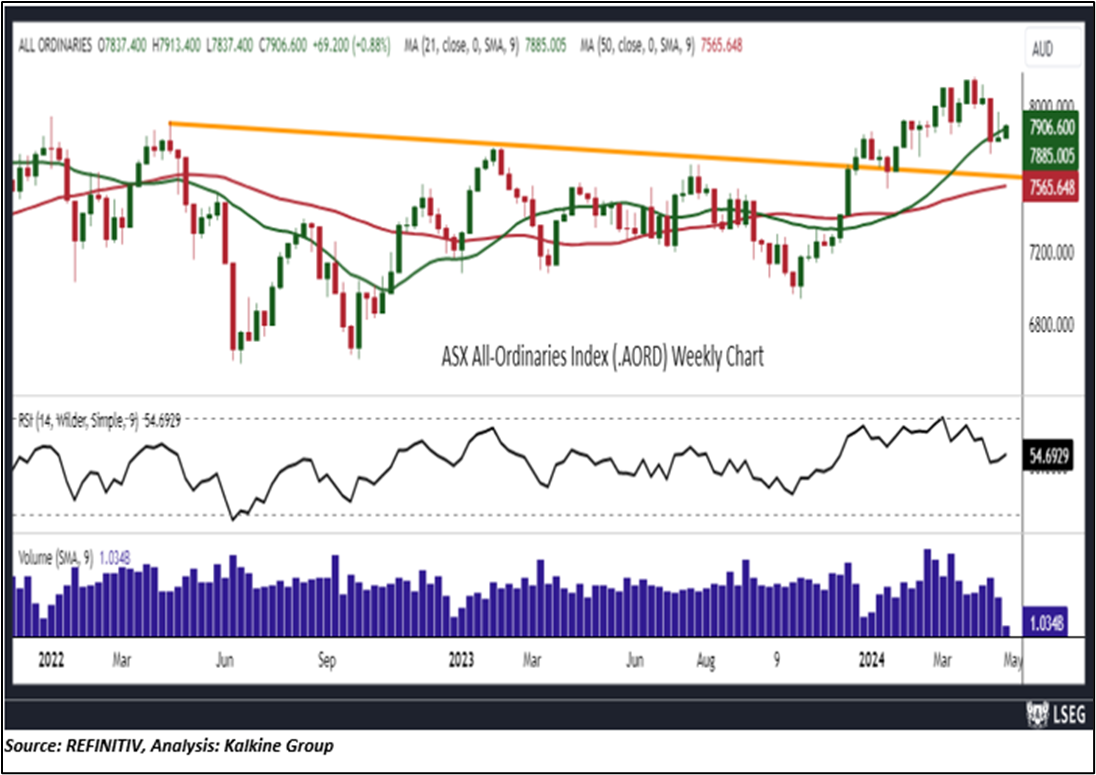Viewport: 1096px width, 775px height.
Task: Click the May time axis label
Action: click(x=1012, y=660)
